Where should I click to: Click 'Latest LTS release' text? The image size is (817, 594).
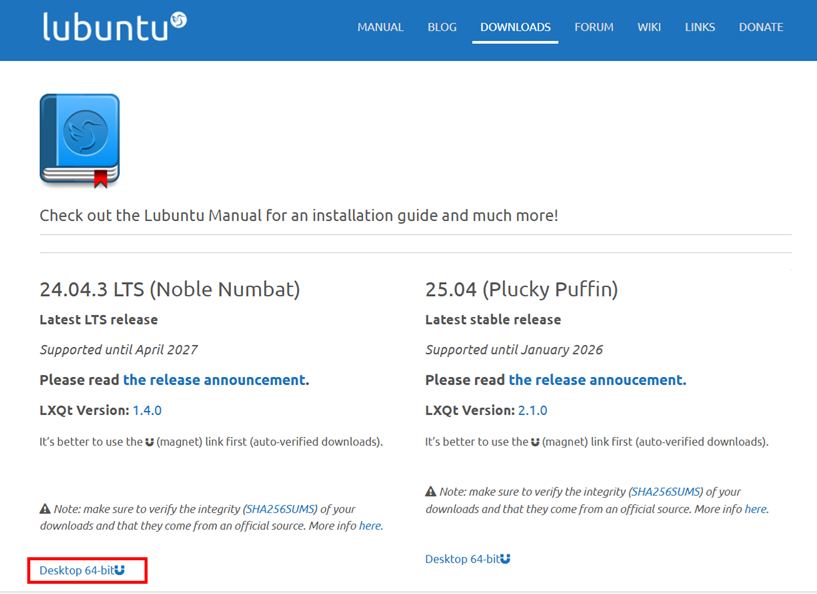tap(98, 319)
